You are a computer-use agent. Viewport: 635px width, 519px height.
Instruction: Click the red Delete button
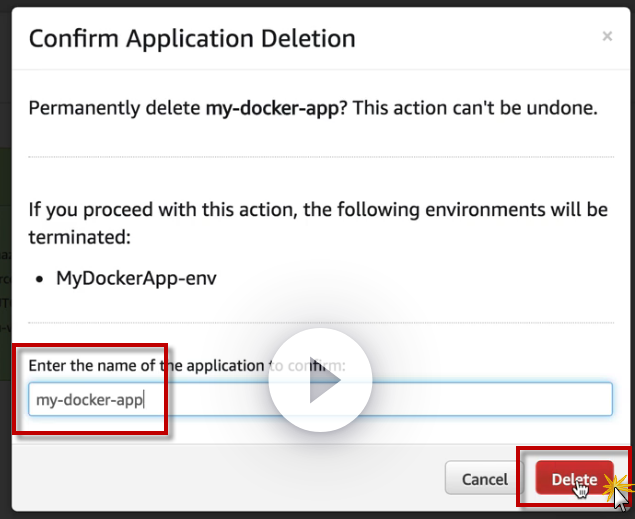coord(574,479)
